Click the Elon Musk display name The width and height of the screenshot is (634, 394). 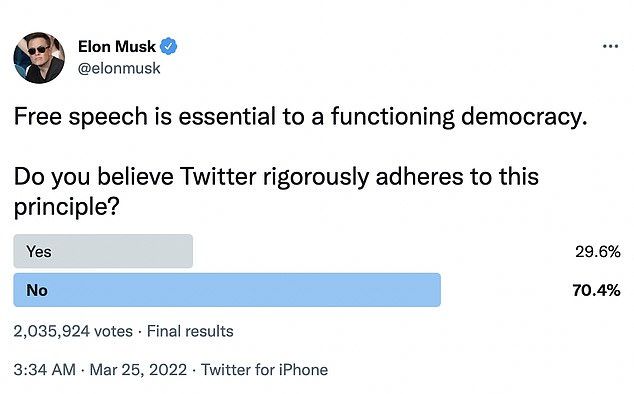116,47
